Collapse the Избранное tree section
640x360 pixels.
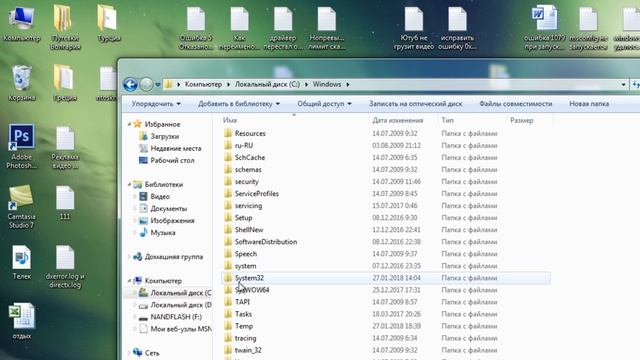coord(129,124)
